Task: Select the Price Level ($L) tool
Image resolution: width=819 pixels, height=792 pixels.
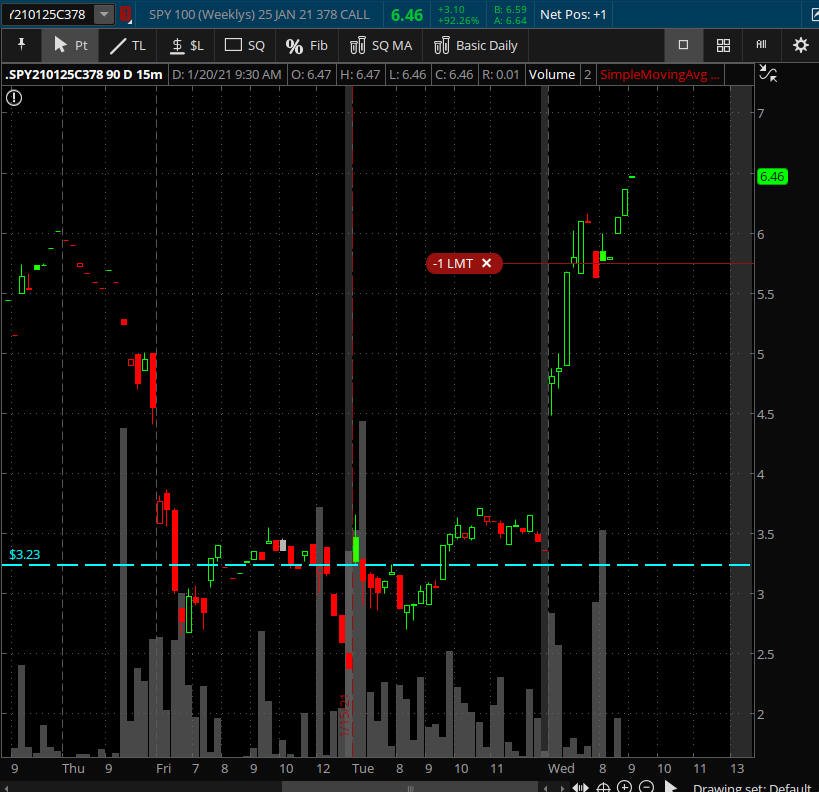Action: [x=187, y=45]
